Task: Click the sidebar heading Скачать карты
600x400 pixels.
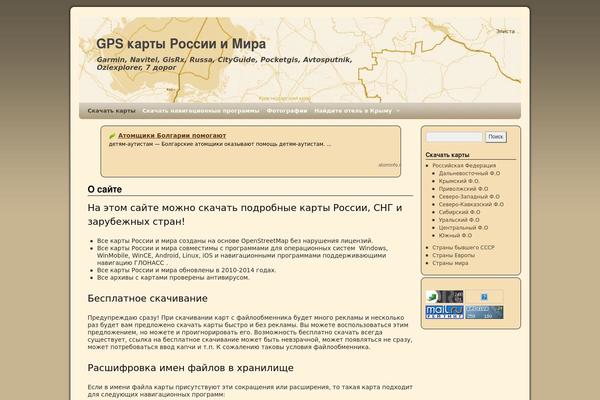Action: pyautogui.click(x=447, y=155)
